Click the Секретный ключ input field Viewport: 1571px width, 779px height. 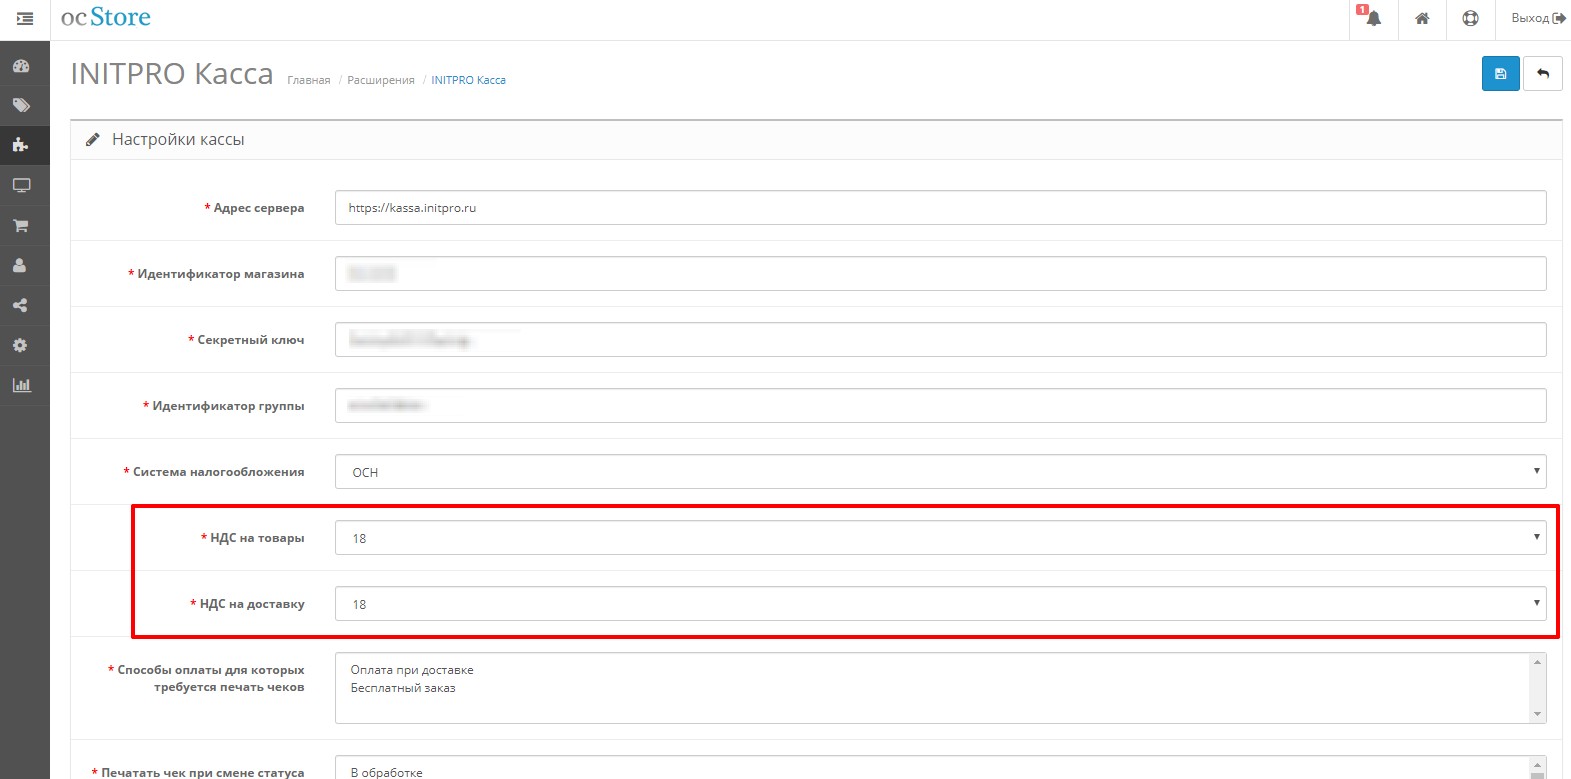[x=940, y=340]
